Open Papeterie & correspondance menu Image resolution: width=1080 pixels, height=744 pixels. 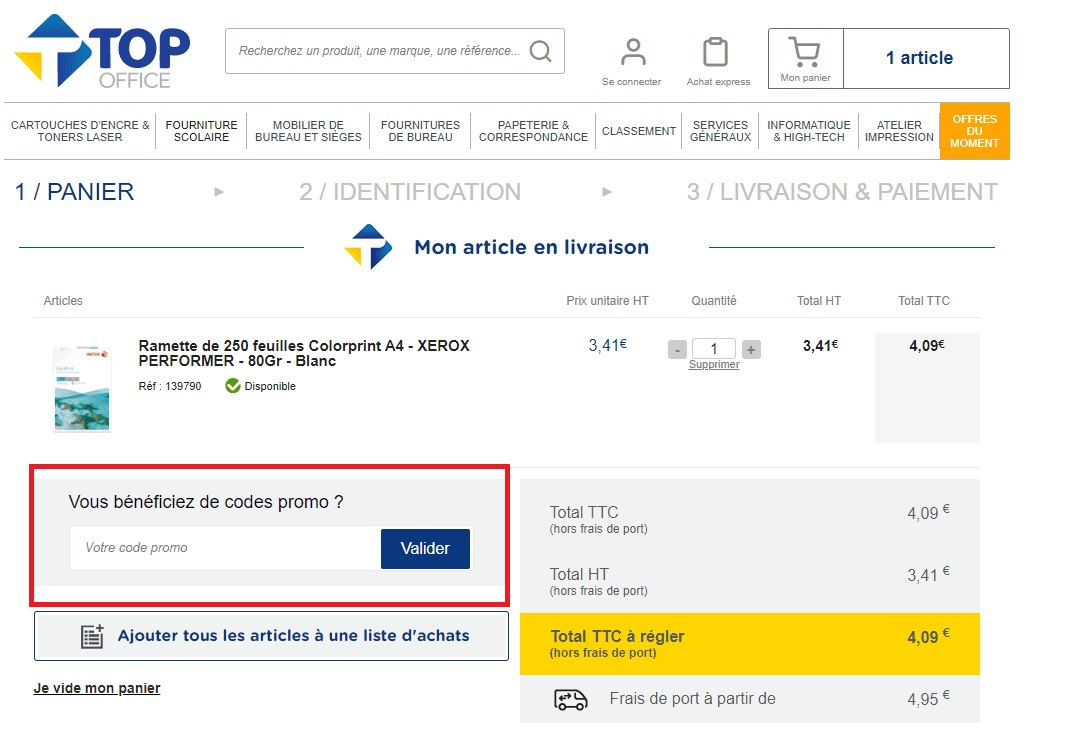(533, 131)
